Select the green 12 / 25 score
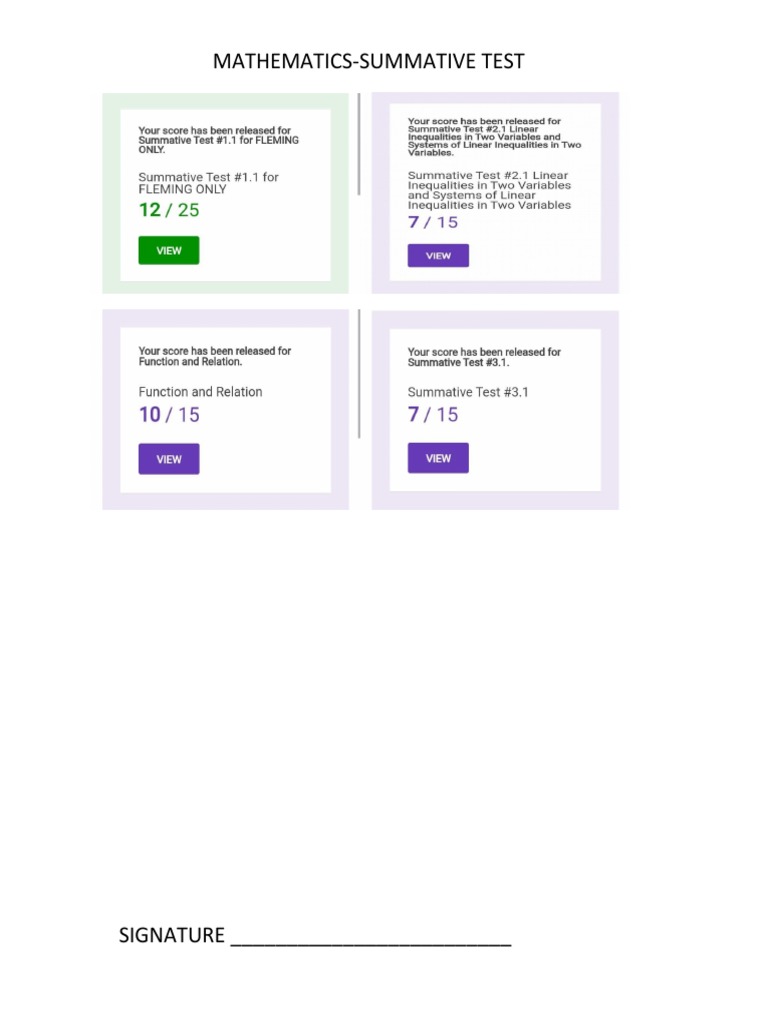 coord(169,210)
